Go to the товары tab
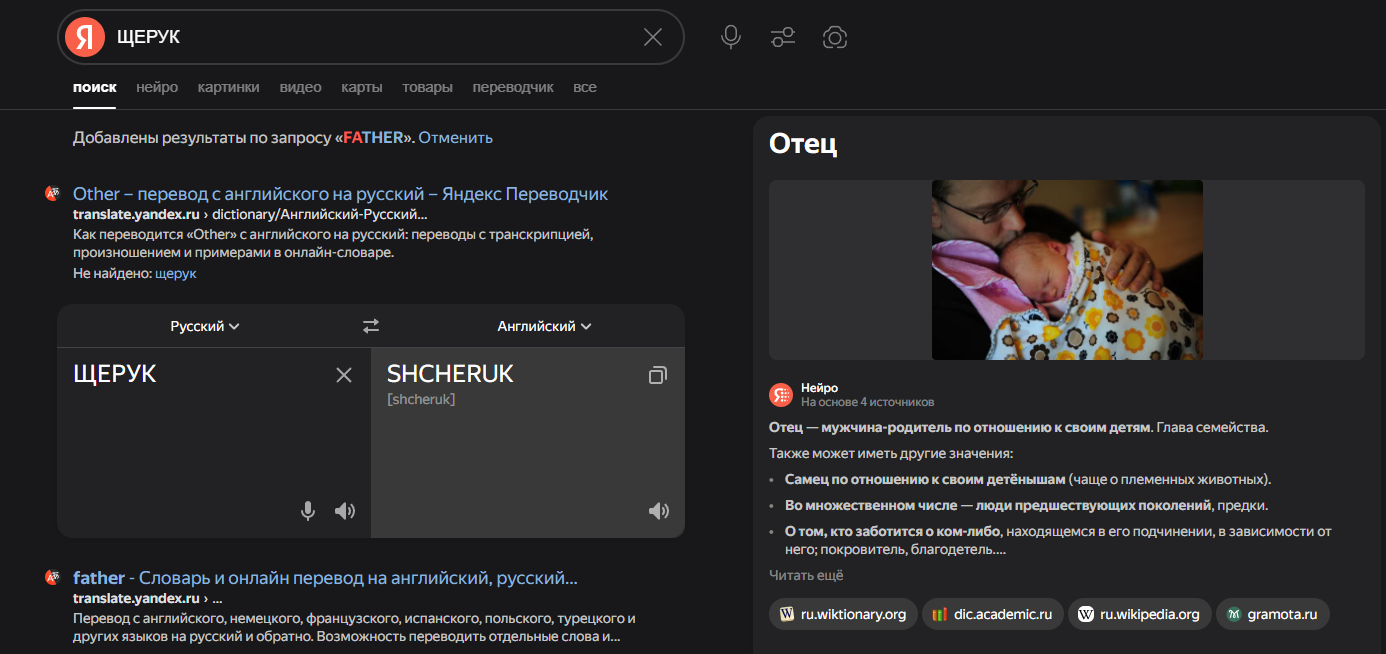 click(x=427, y=87)
